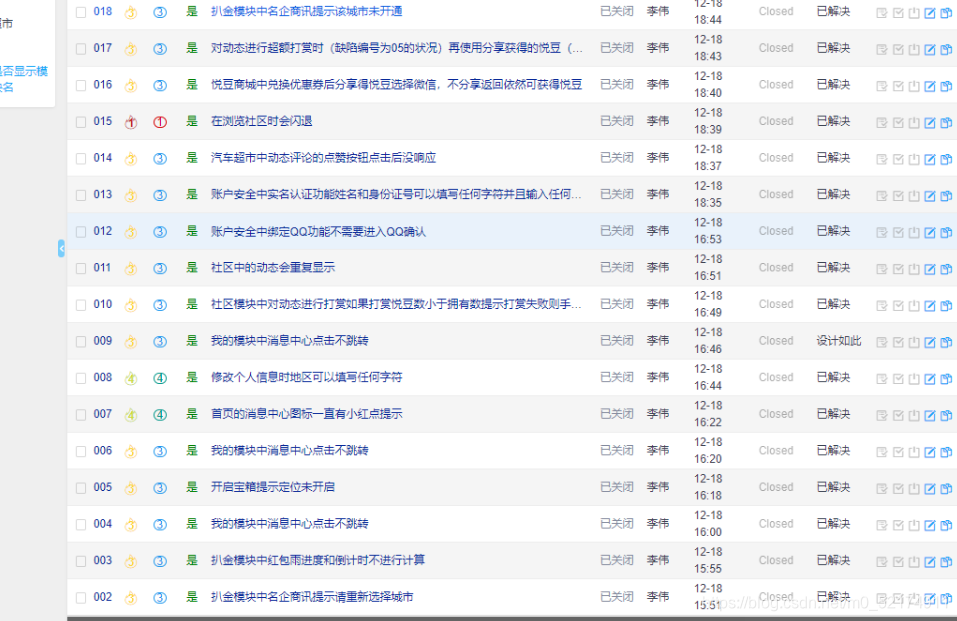The image size is (957, 621).
Task: Open bug 首页的消息中心图标一直有小红点提示
Action: (306, 414)
